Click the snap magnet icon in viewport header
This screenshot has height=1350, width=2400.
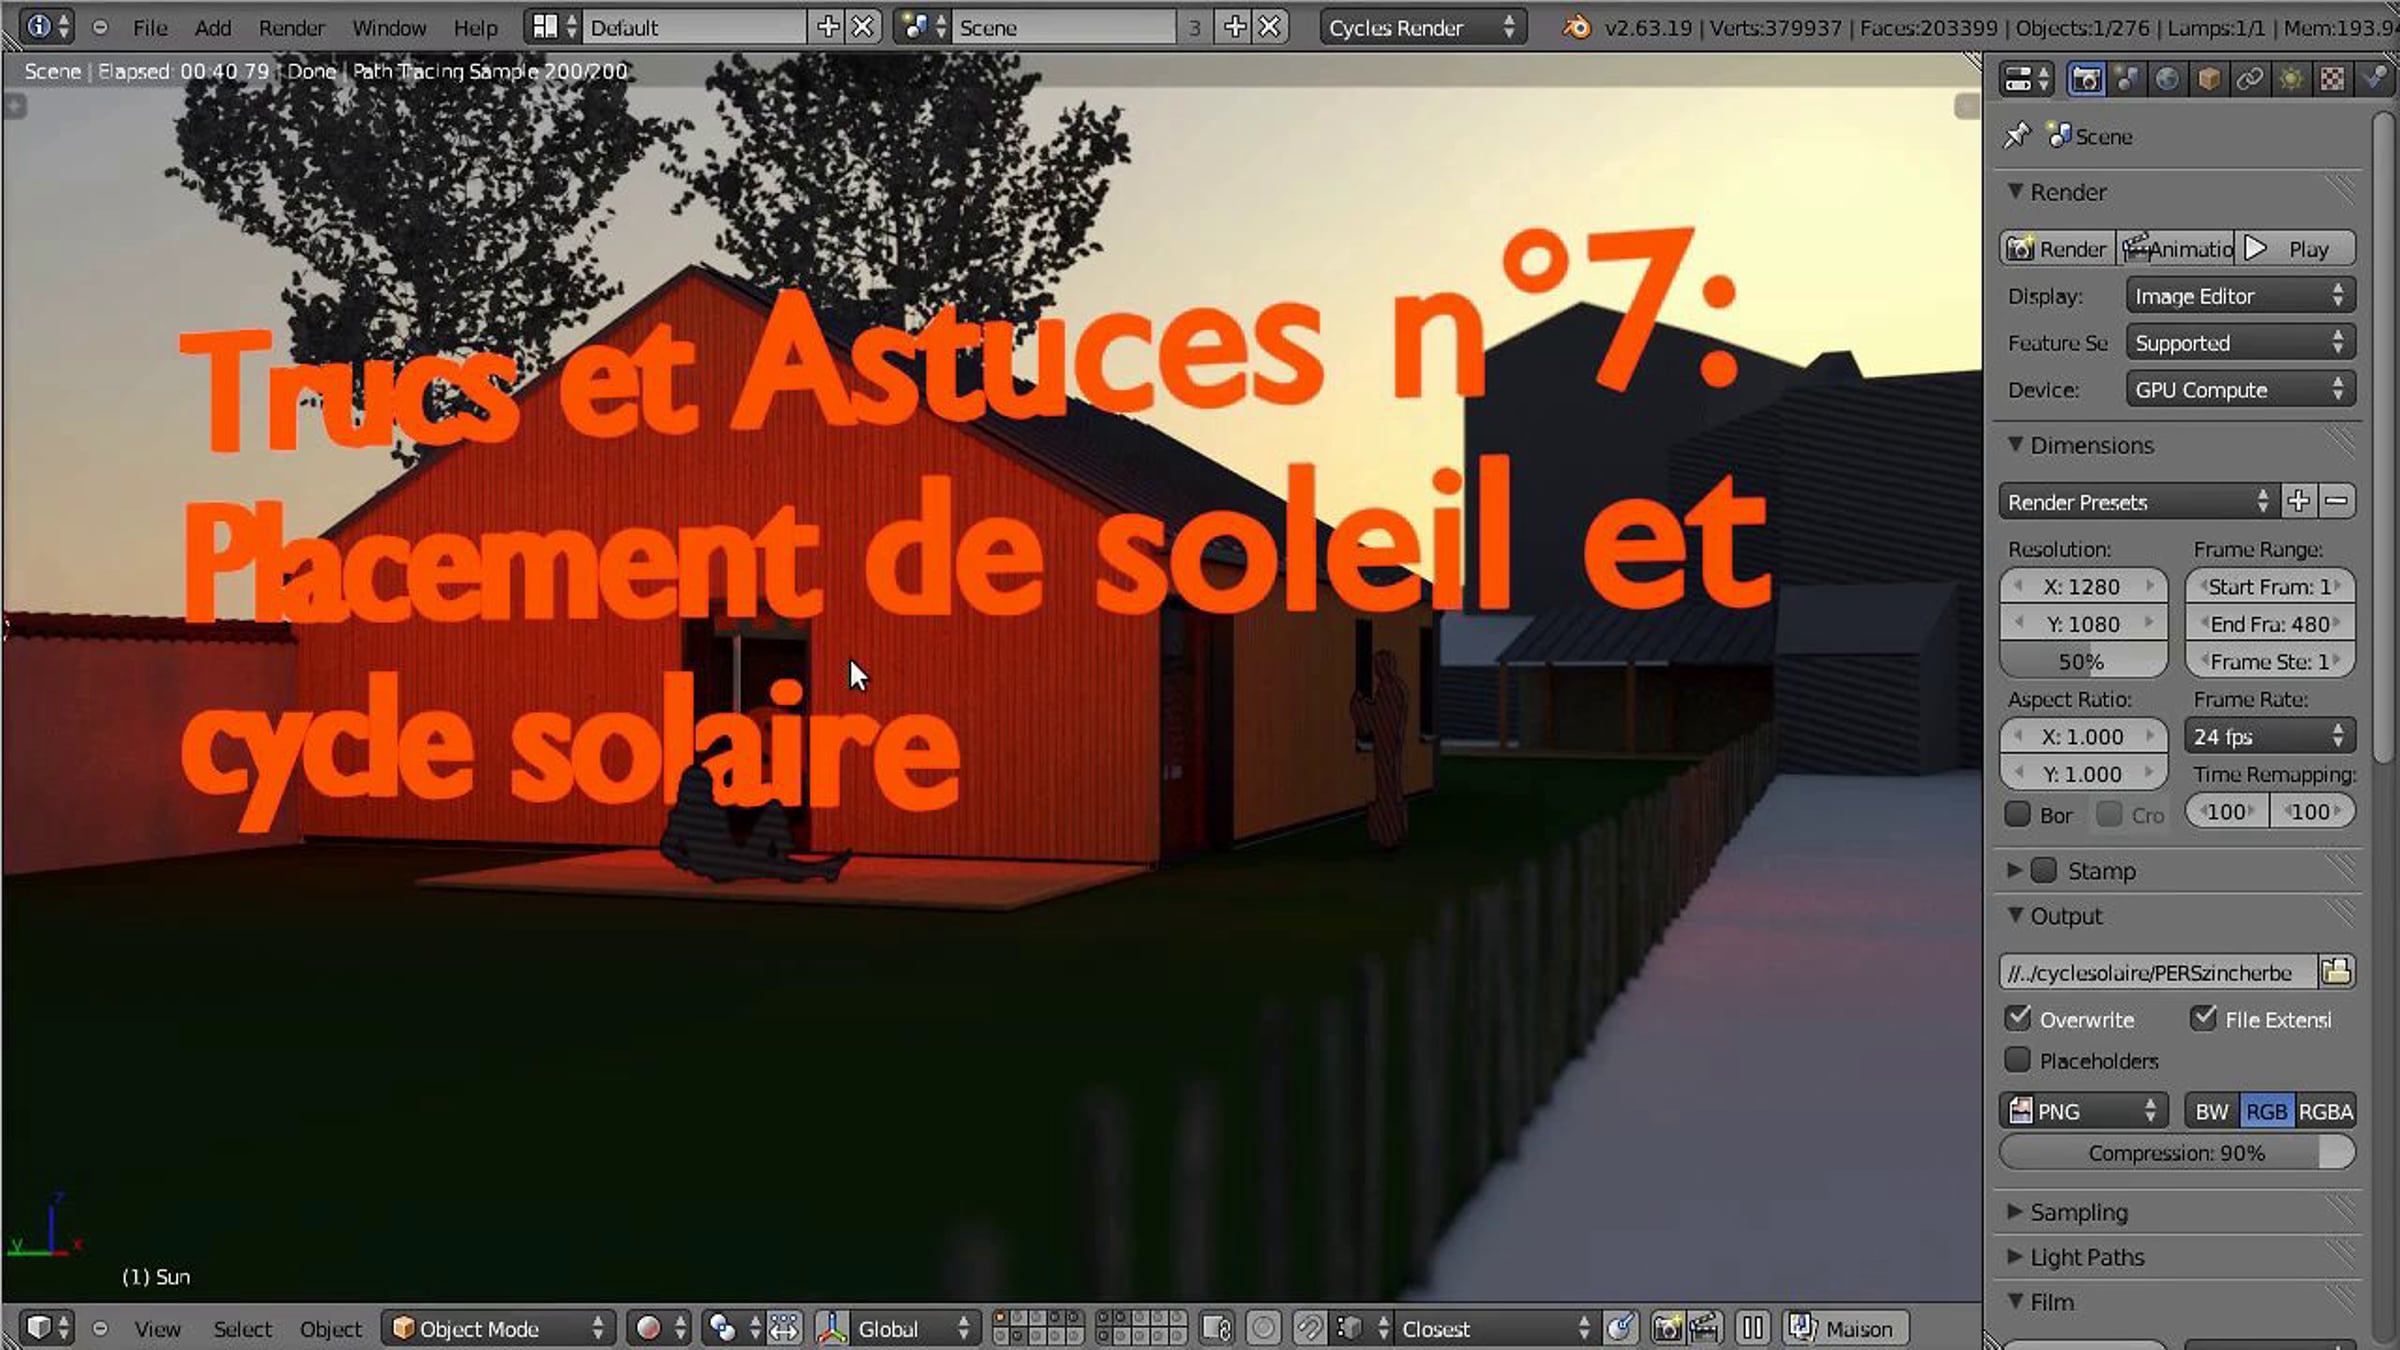1309,1328
